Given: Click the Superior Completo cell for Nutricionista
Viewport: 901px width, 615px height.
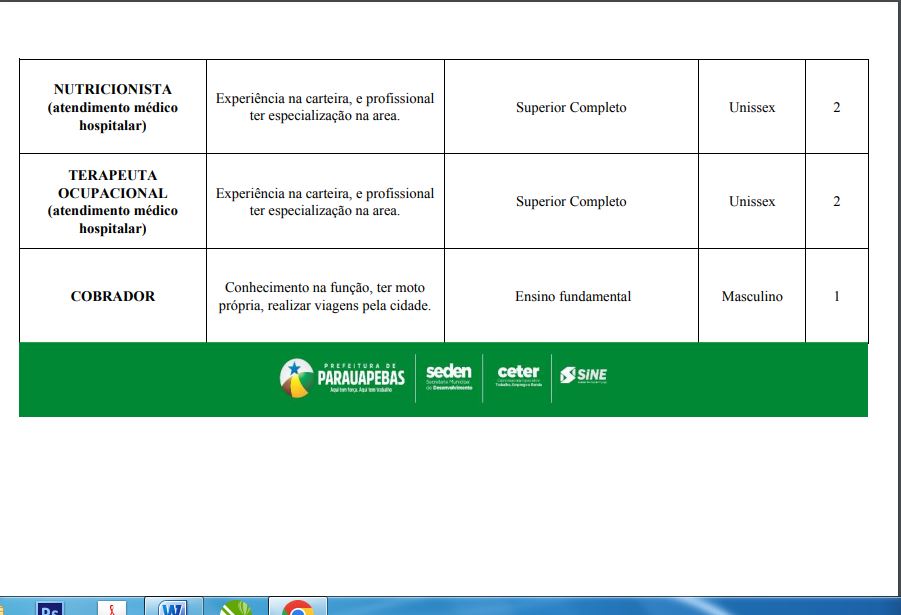Looking at the screenshot, I should [570, 105].
